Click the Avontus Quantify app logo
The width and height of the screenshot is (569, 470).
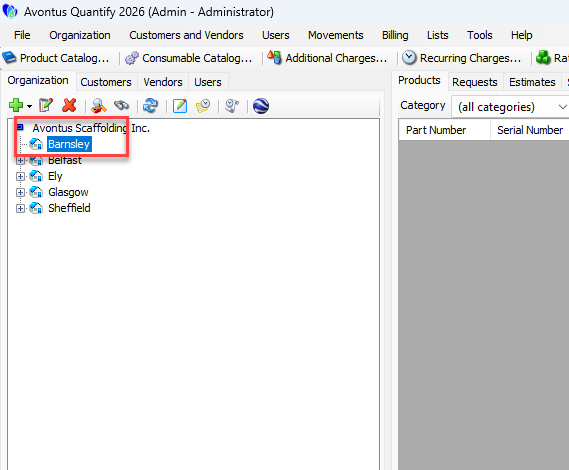[10, 11]
